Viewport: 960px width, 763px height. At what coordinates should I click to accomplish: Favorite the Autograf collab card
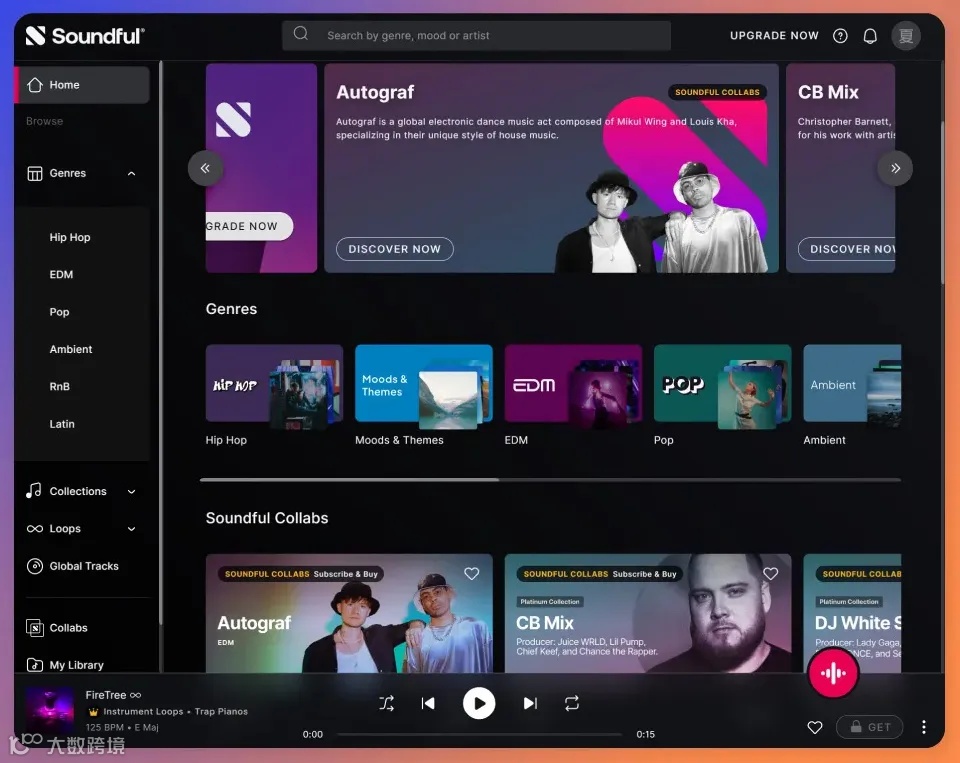(x=471, y=574)
